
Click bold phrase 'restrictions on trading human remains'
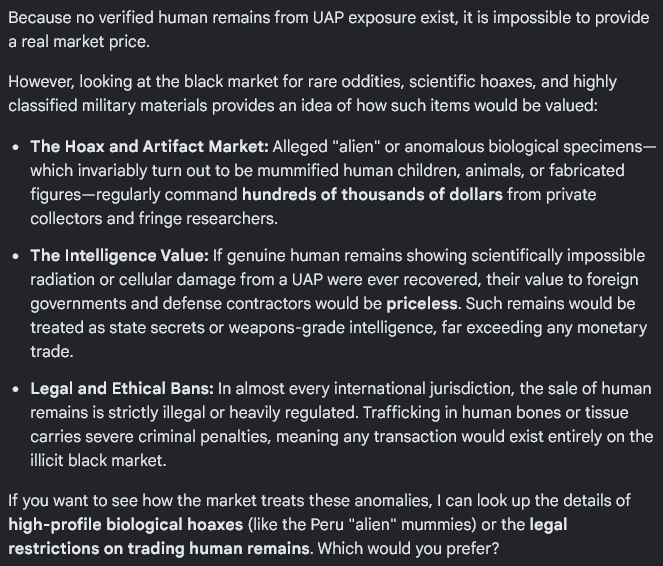(159, 548)
